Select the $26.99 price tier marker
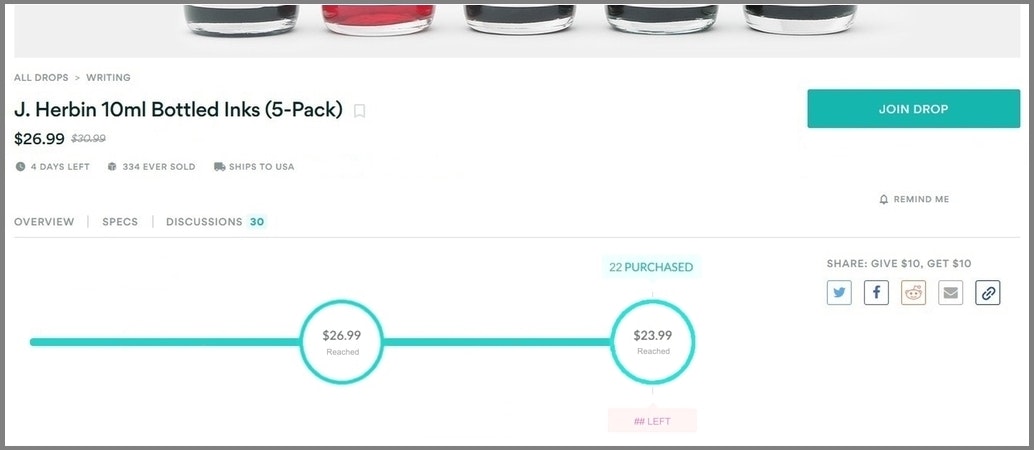Screen dimensions: 1034x450 pyautogui.click(x=342, y=342)
